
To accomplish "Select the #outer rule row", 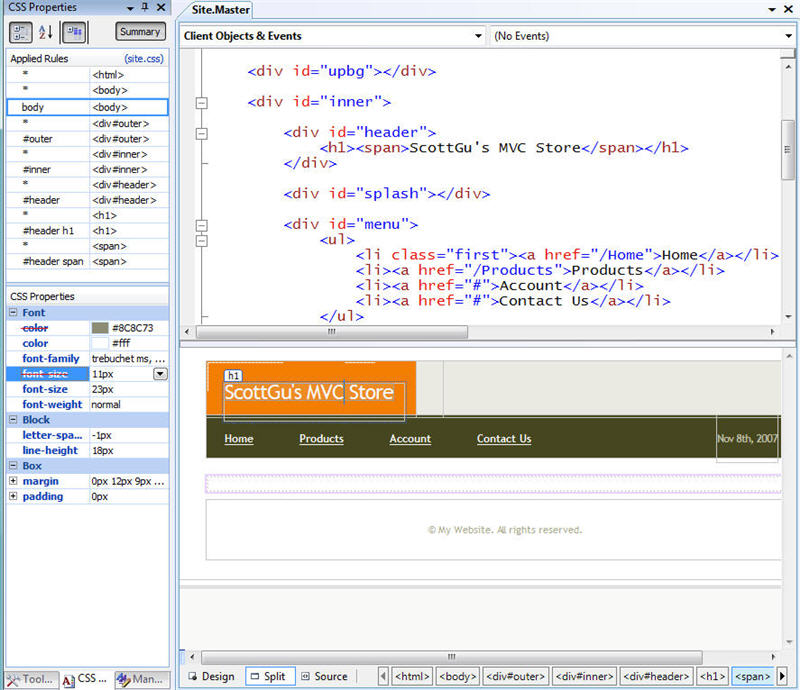I will coord(87,139).
